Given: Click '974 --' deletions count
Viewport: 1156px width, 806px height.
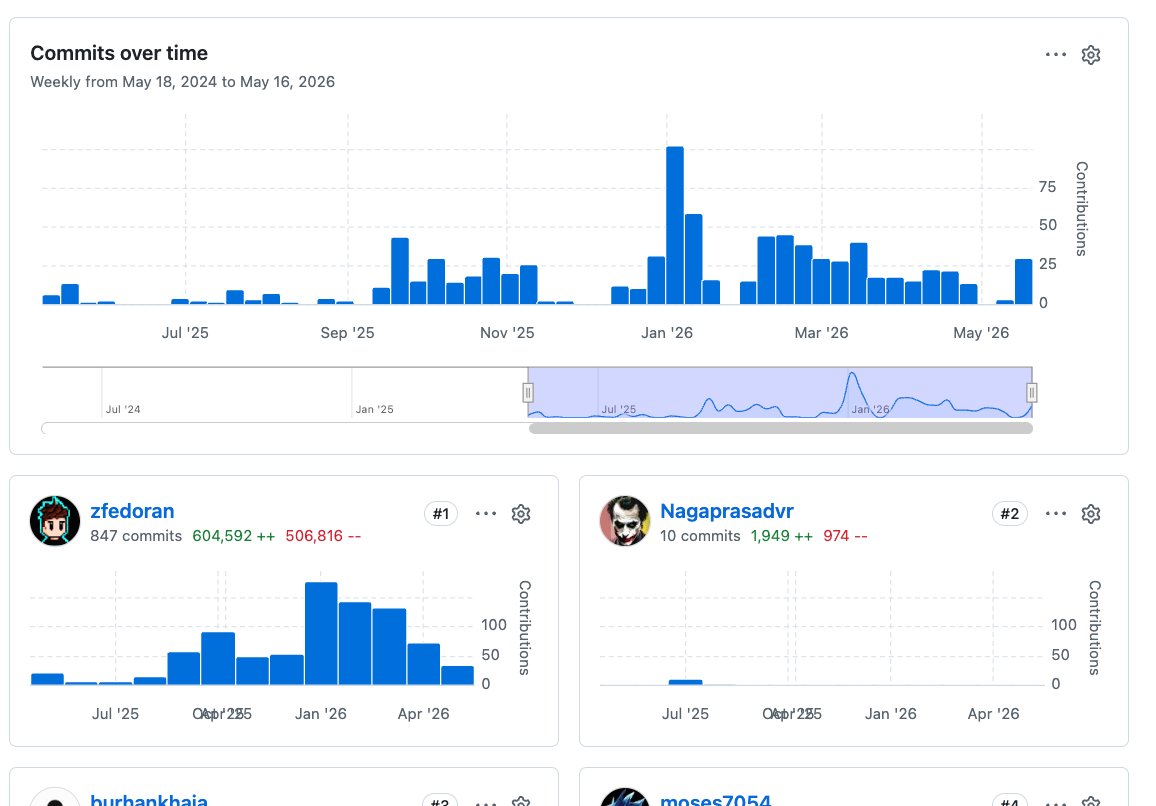Looking at the screenshot, I should [x=845, y=536].
